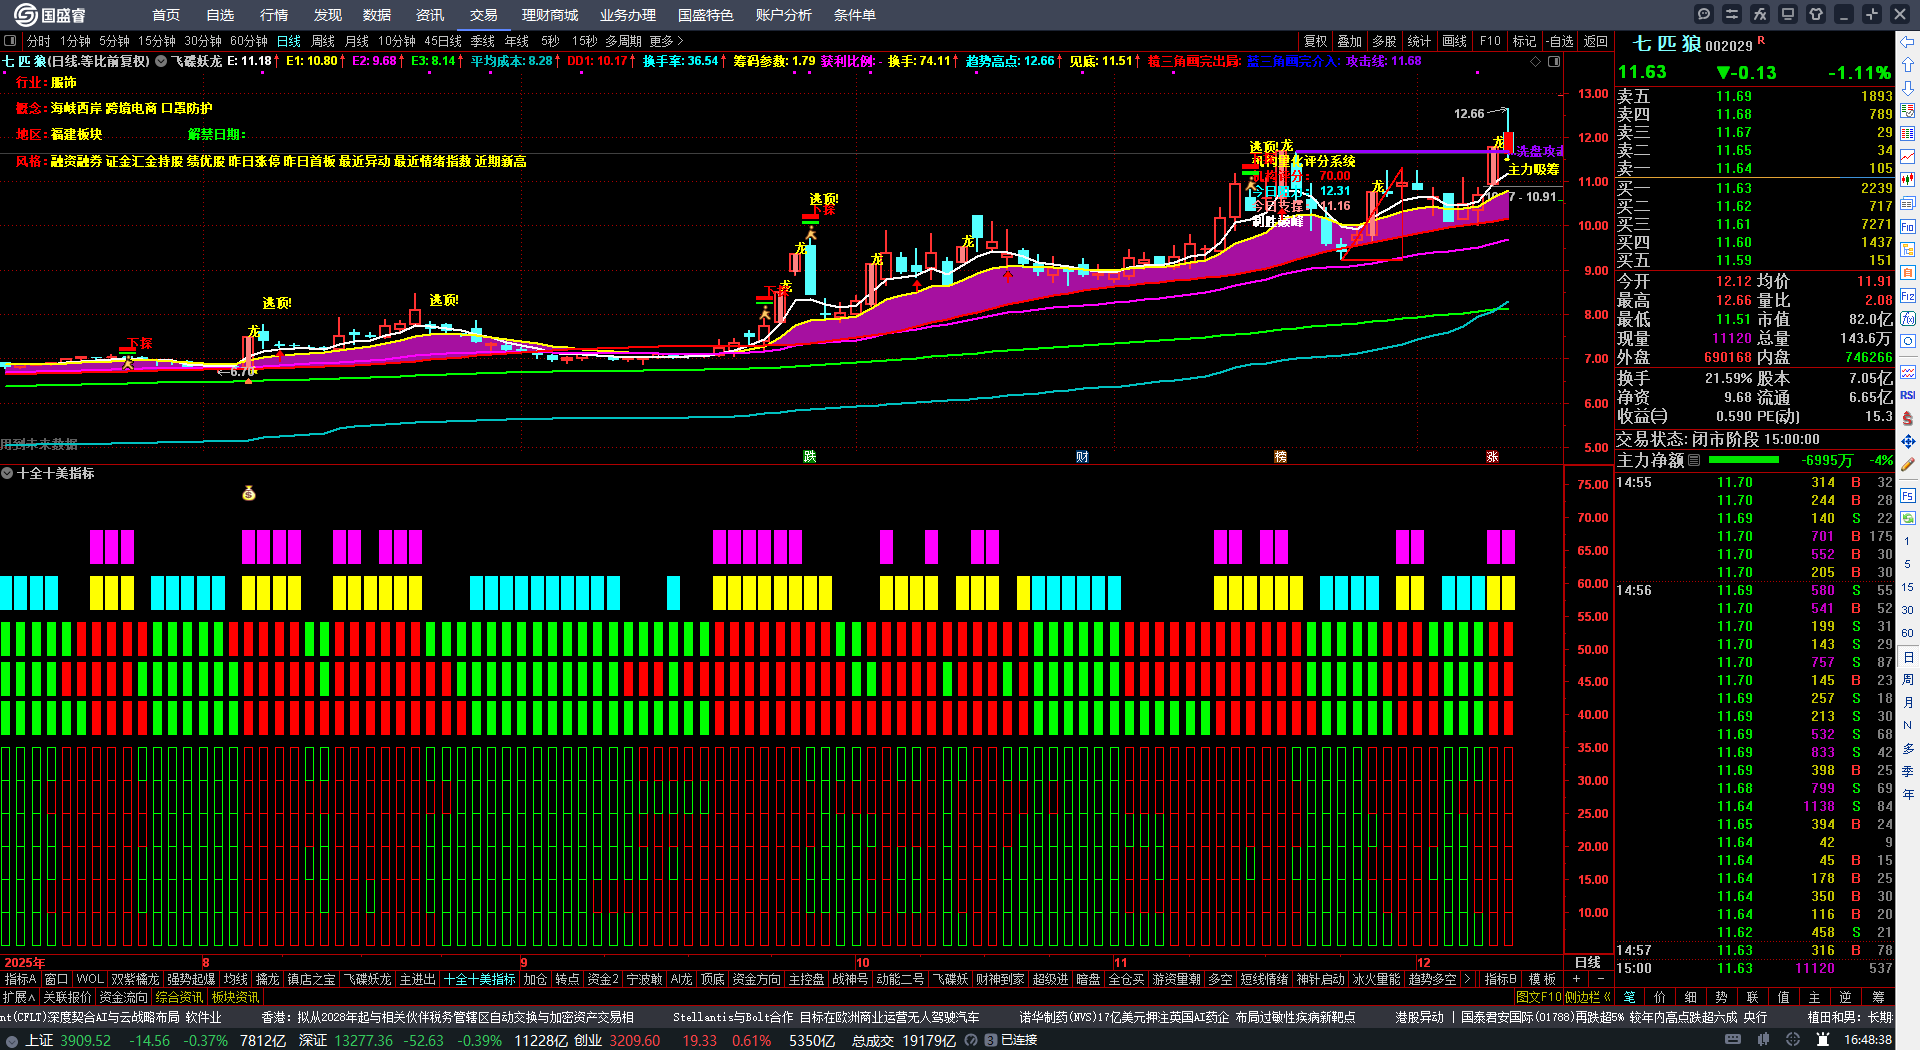The height and width of the screenshot is (1050, 1920).
Task: Expand the 扩展 panel at bottom left
Action: coord(19,997)
